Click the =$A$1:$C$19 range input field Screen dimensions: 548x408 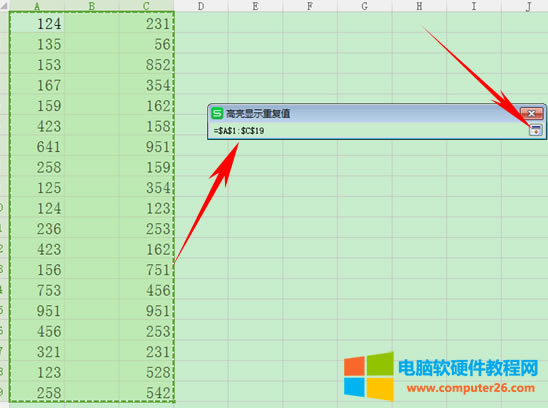[x=369, y=131]
